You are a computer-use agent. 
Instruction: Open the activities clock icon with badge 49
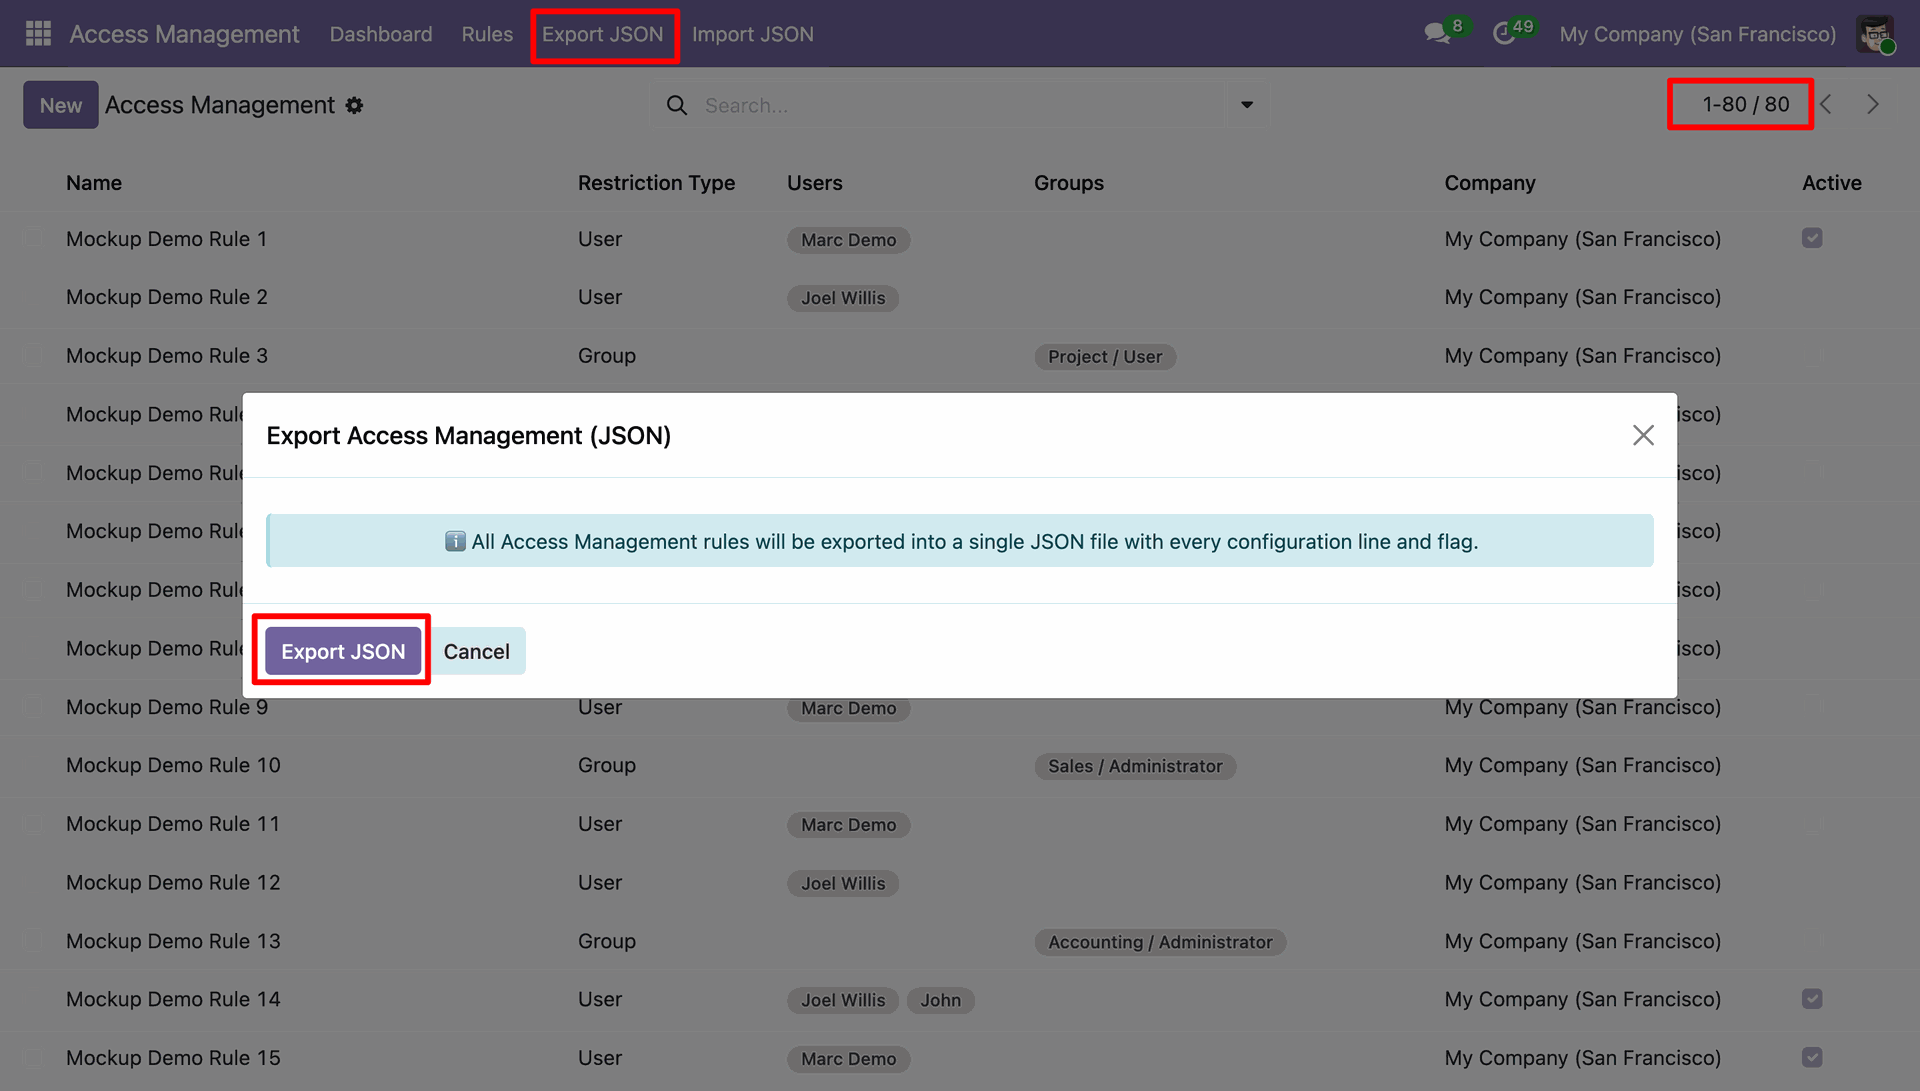pos(1505,34)
